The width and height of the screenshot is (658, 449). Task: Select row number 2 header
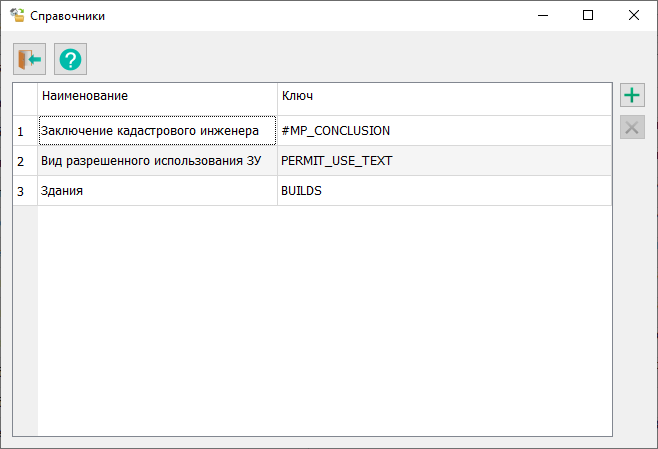click(24, 161)
